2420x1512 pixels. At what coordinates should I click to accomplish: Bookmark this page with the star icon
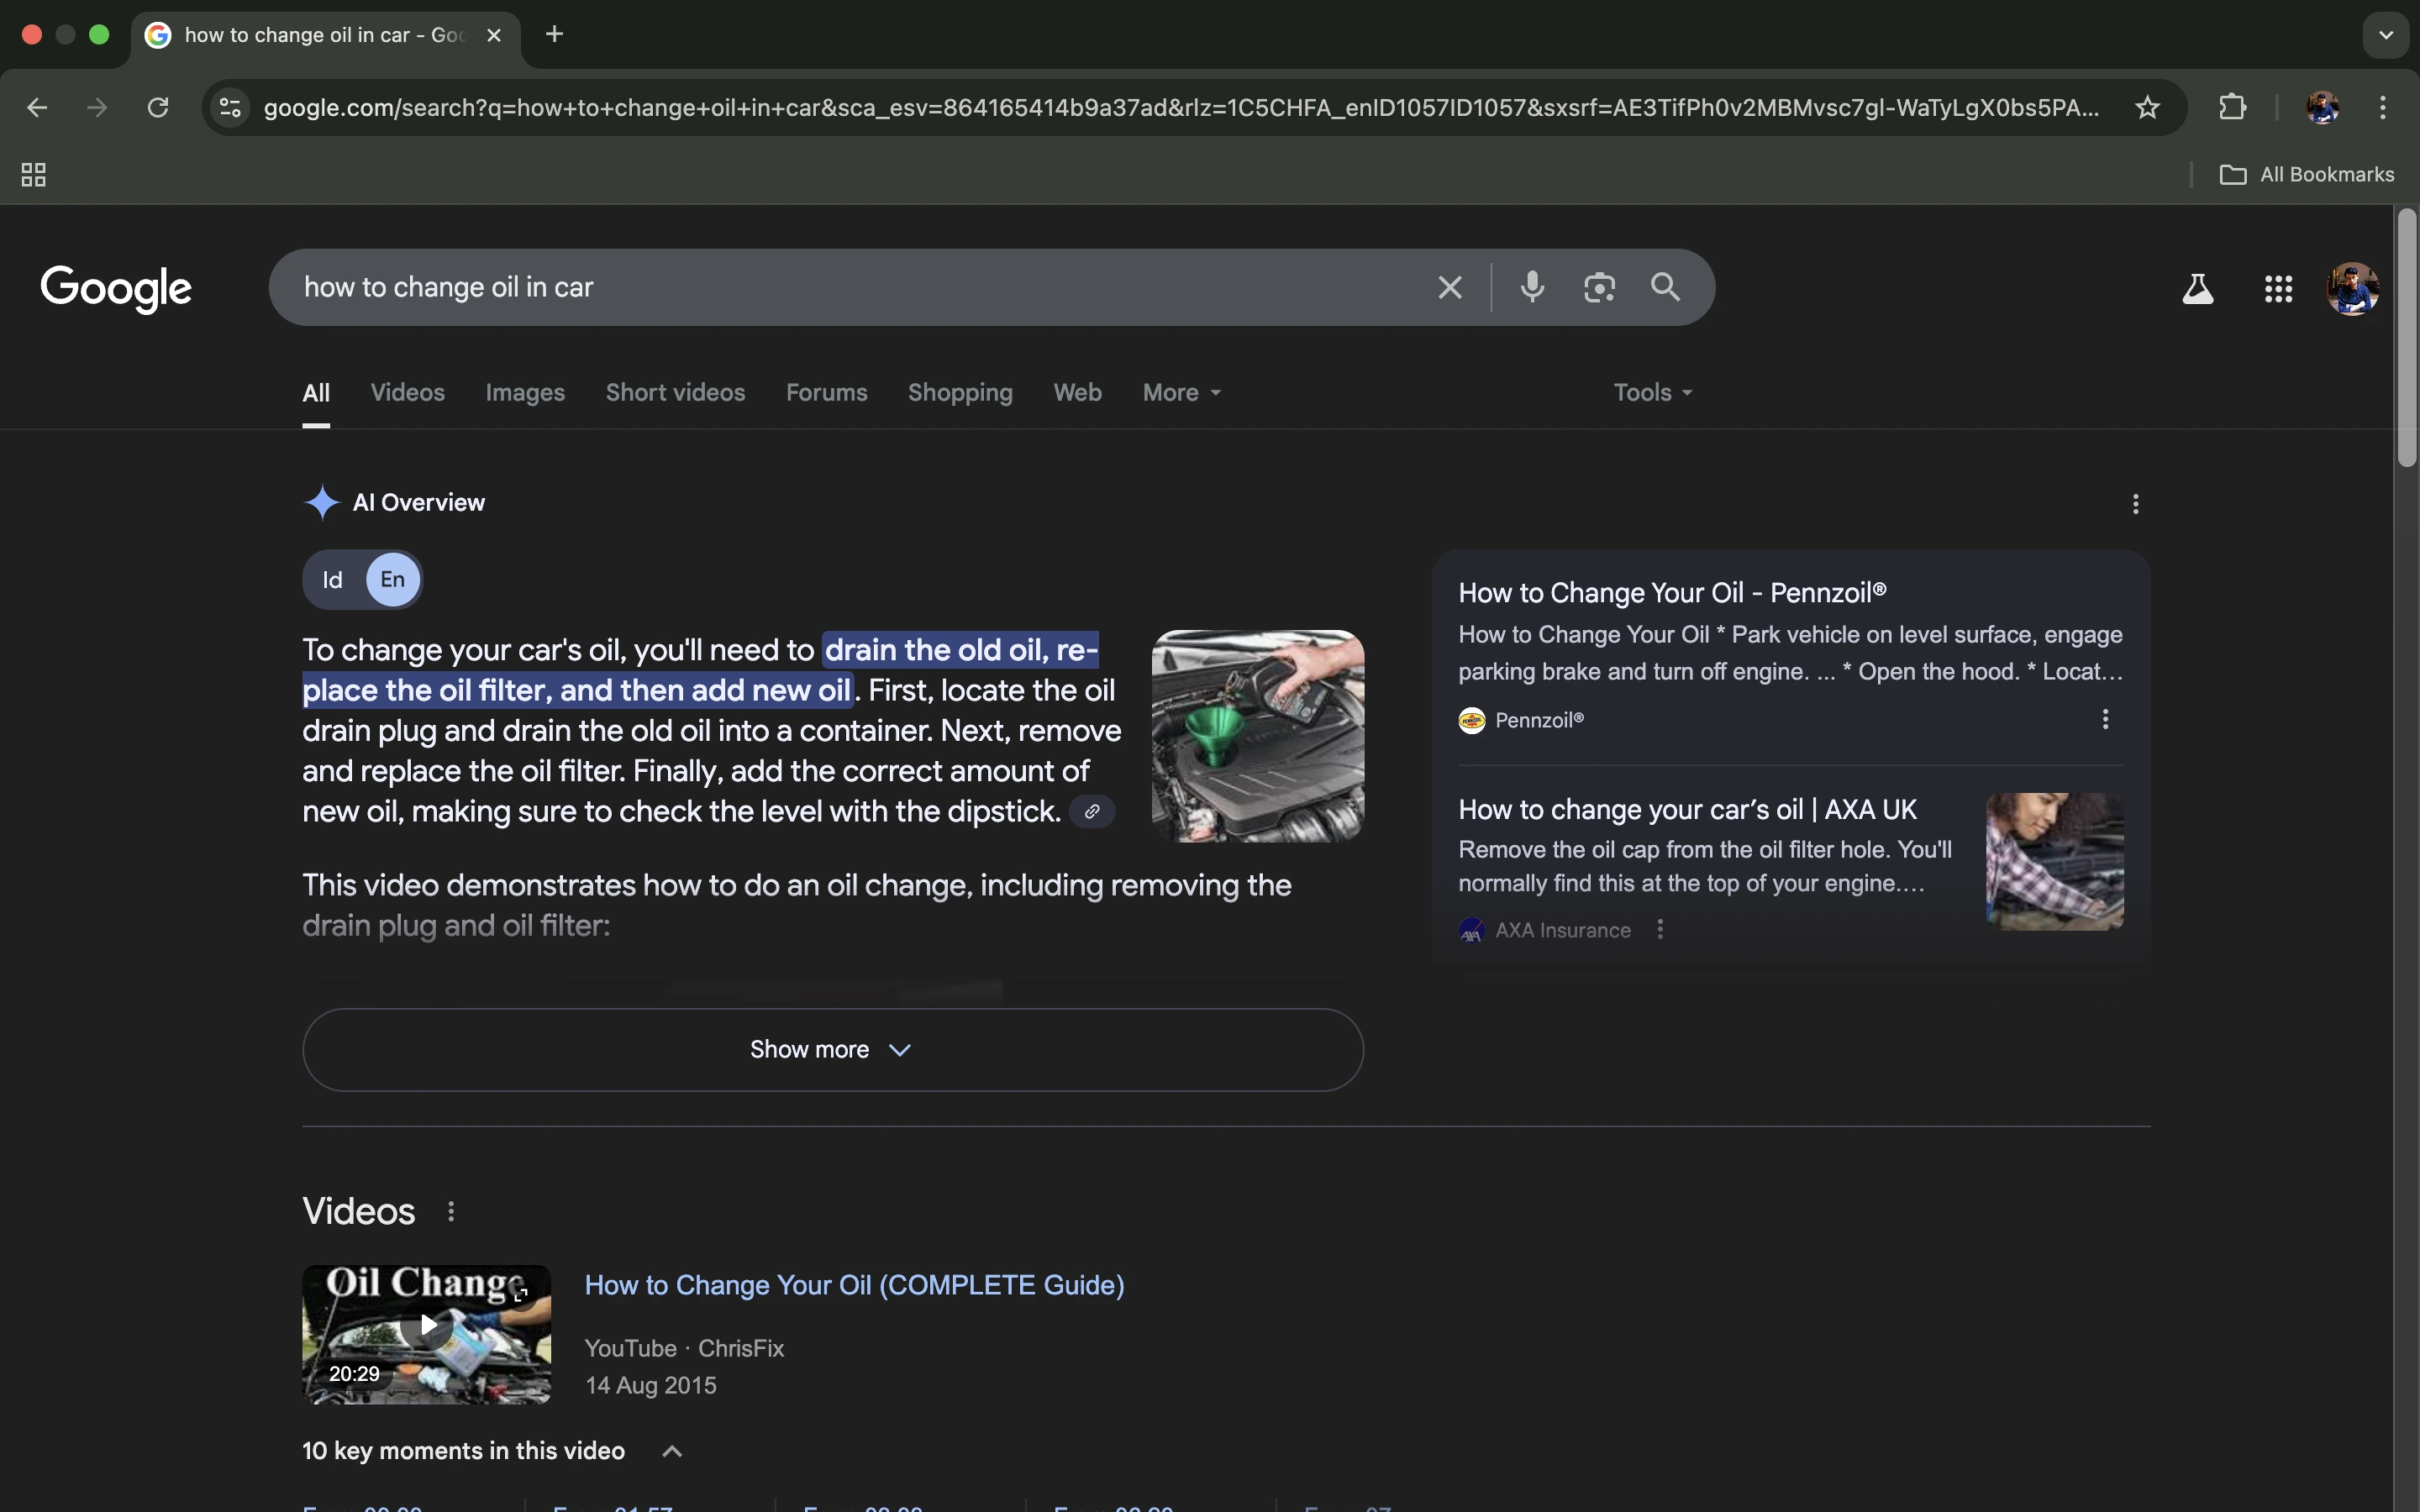tap(2147, 107)
